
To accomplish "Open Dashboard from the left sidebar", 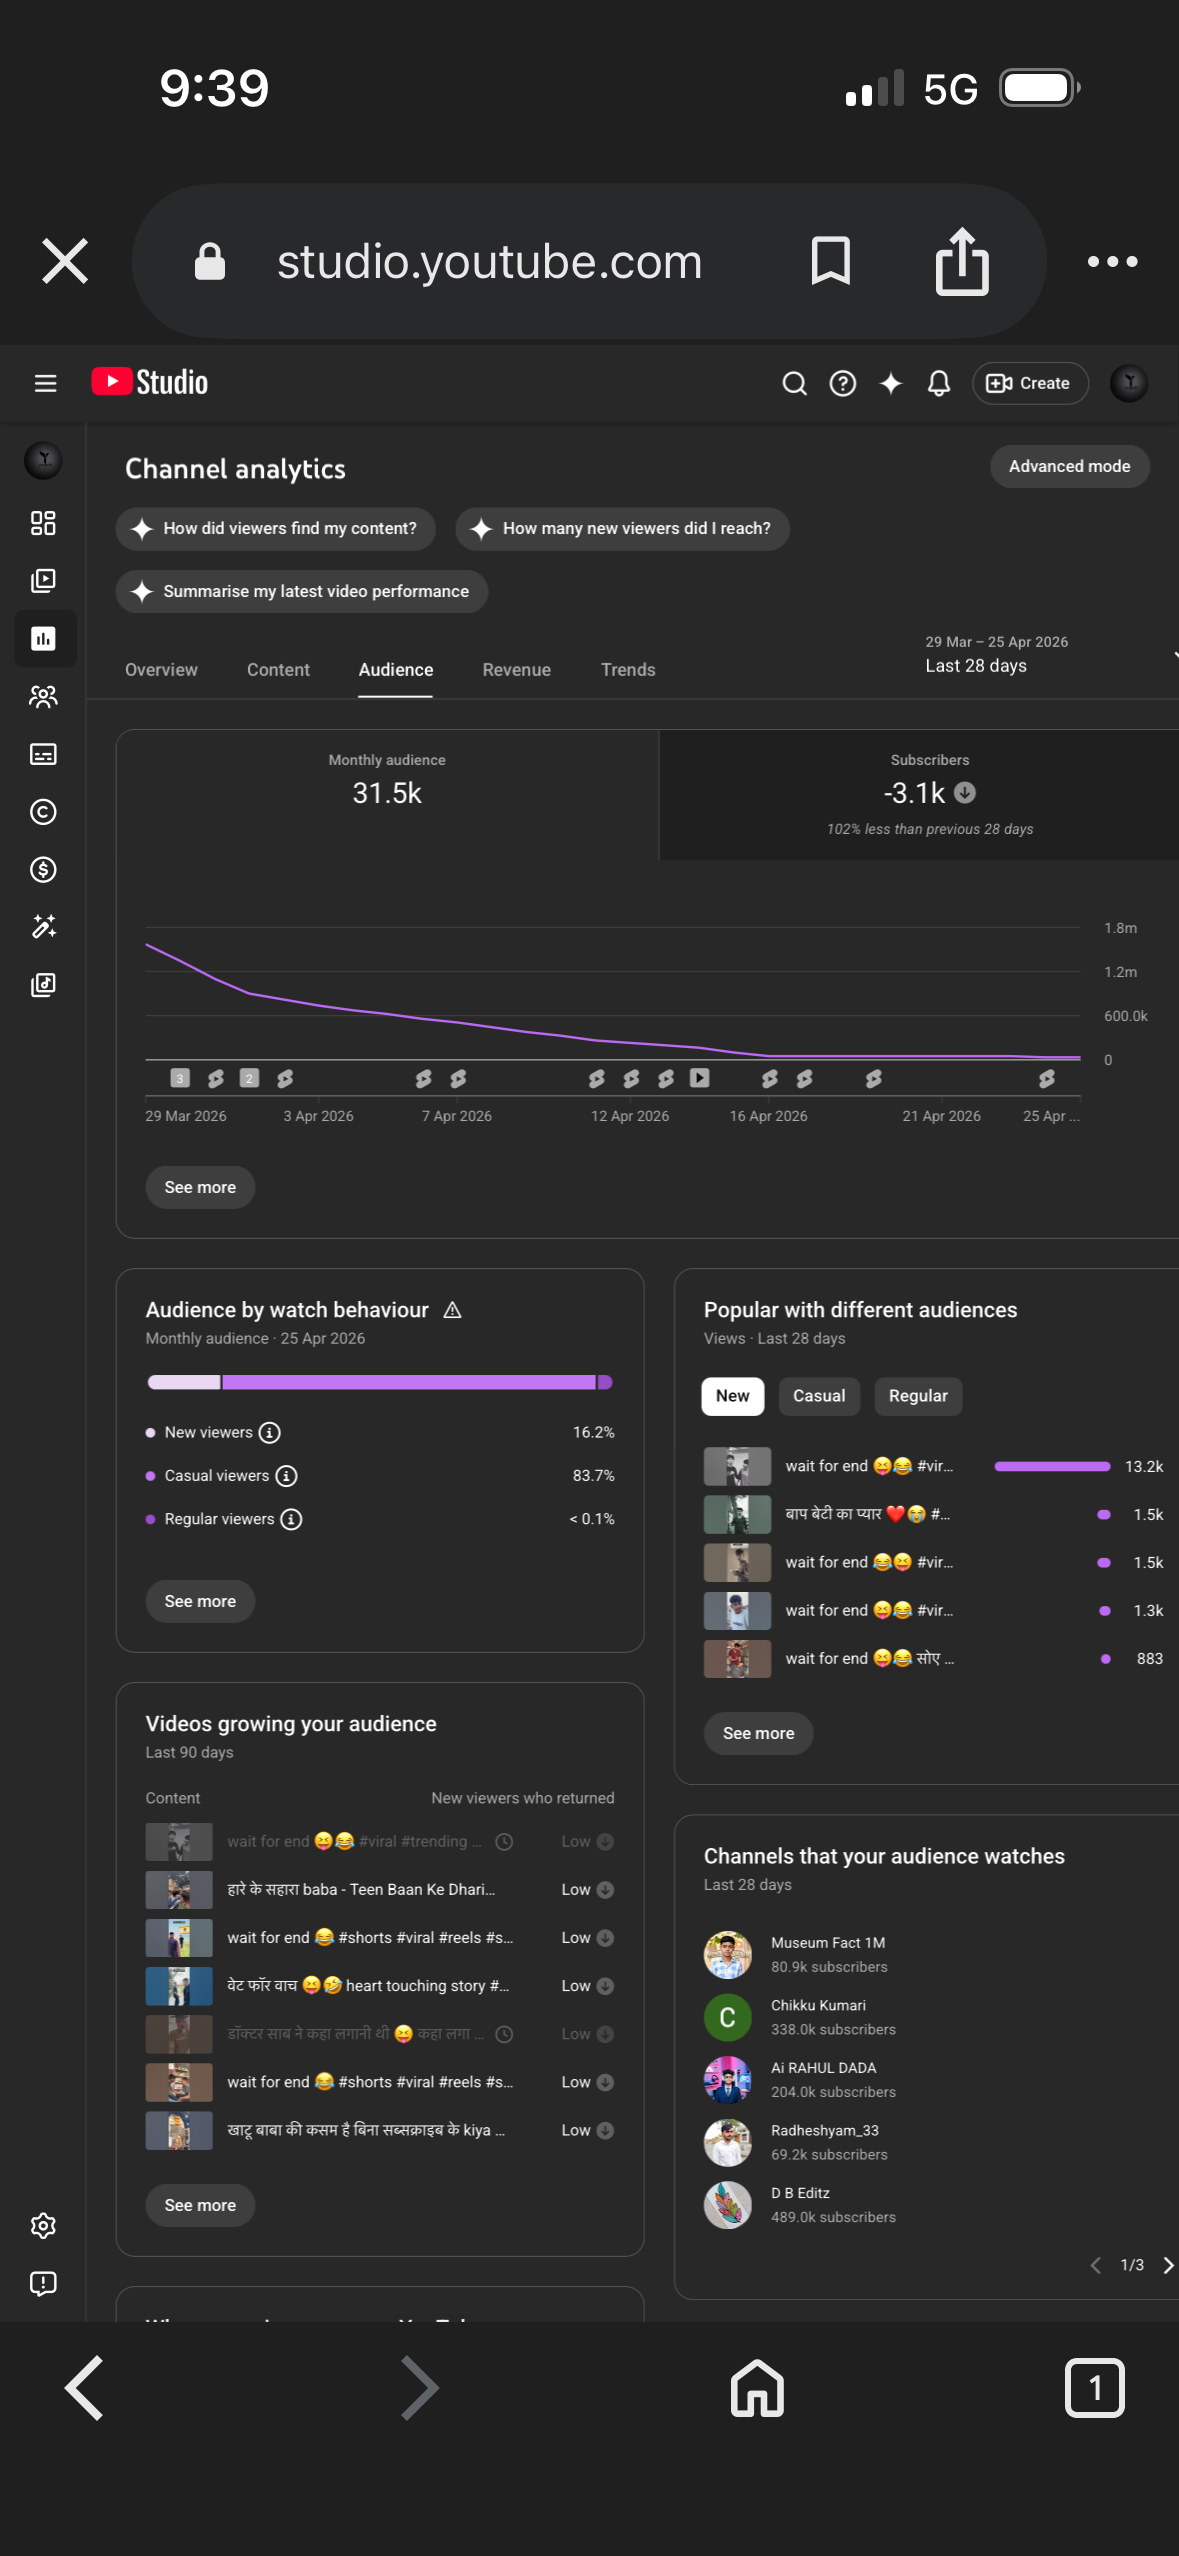I will click(43, 523).
